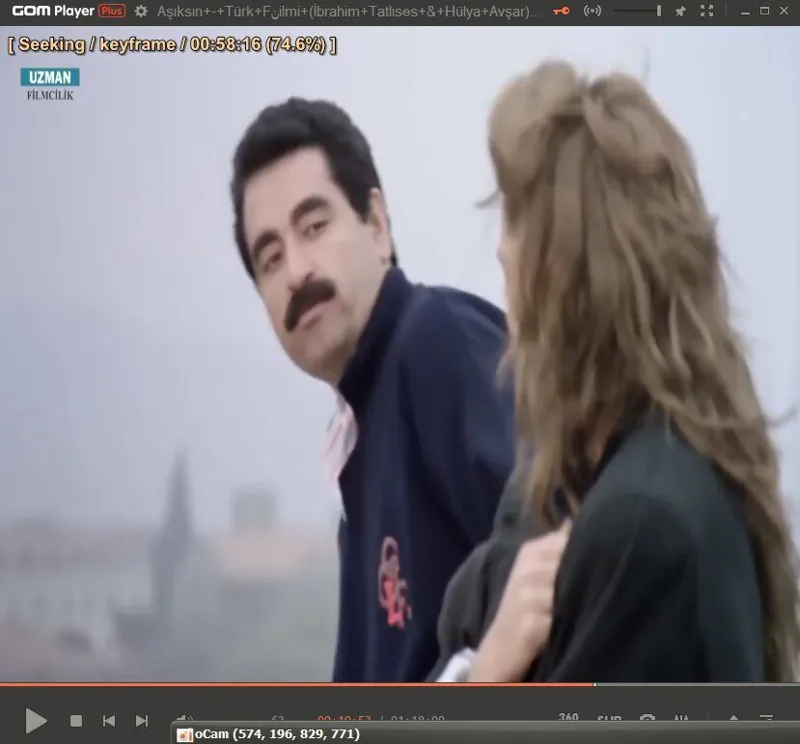Viewport: 800px width, 744px height.
Task: Click the Plus badge
Action: [x=112, y=11]
